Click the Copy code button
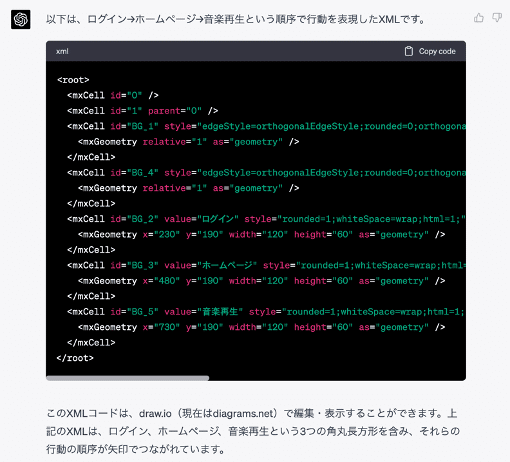 click(x=430, y=51)
